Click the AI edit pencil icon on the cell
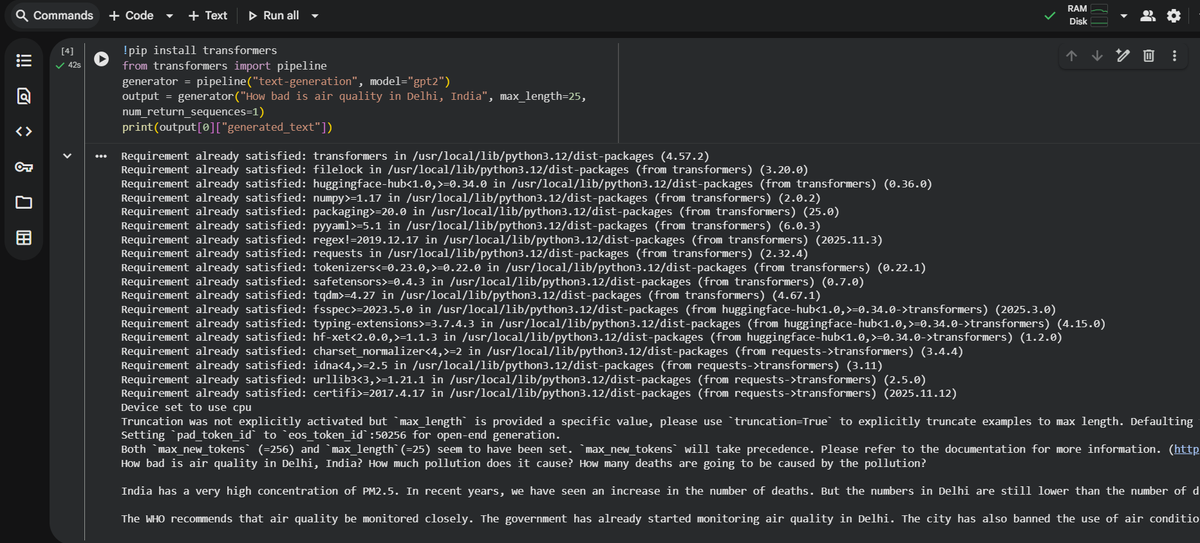 tap(1122, 56)
